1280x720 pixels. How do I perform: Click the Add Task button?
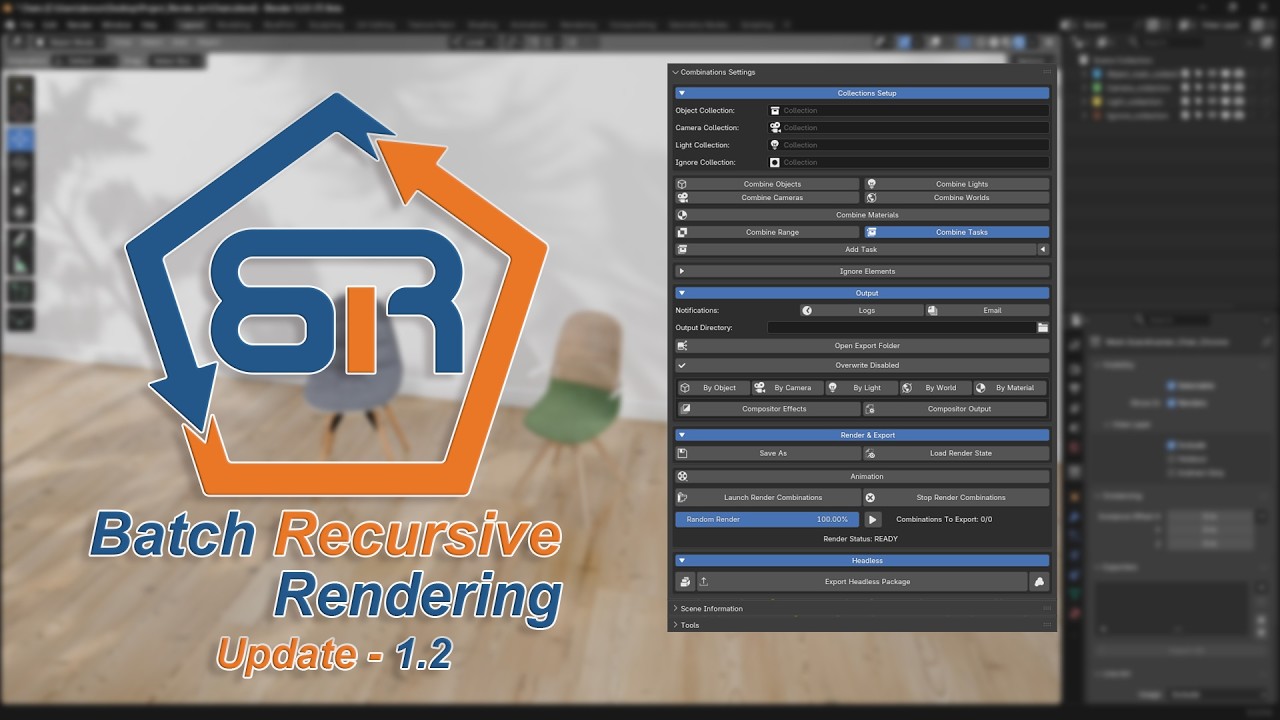[855, 250]
